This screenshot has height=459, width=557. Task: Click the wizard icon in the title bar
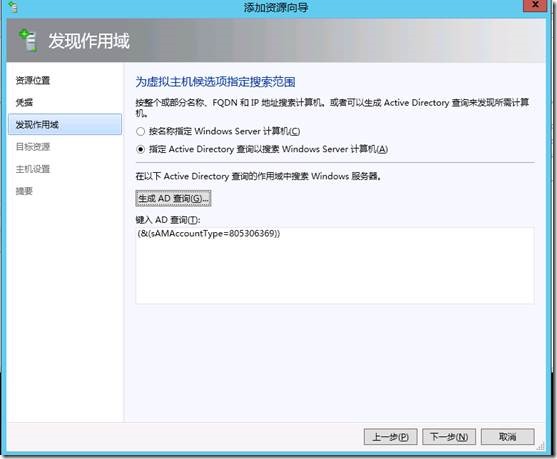click(x=12, y=7)
